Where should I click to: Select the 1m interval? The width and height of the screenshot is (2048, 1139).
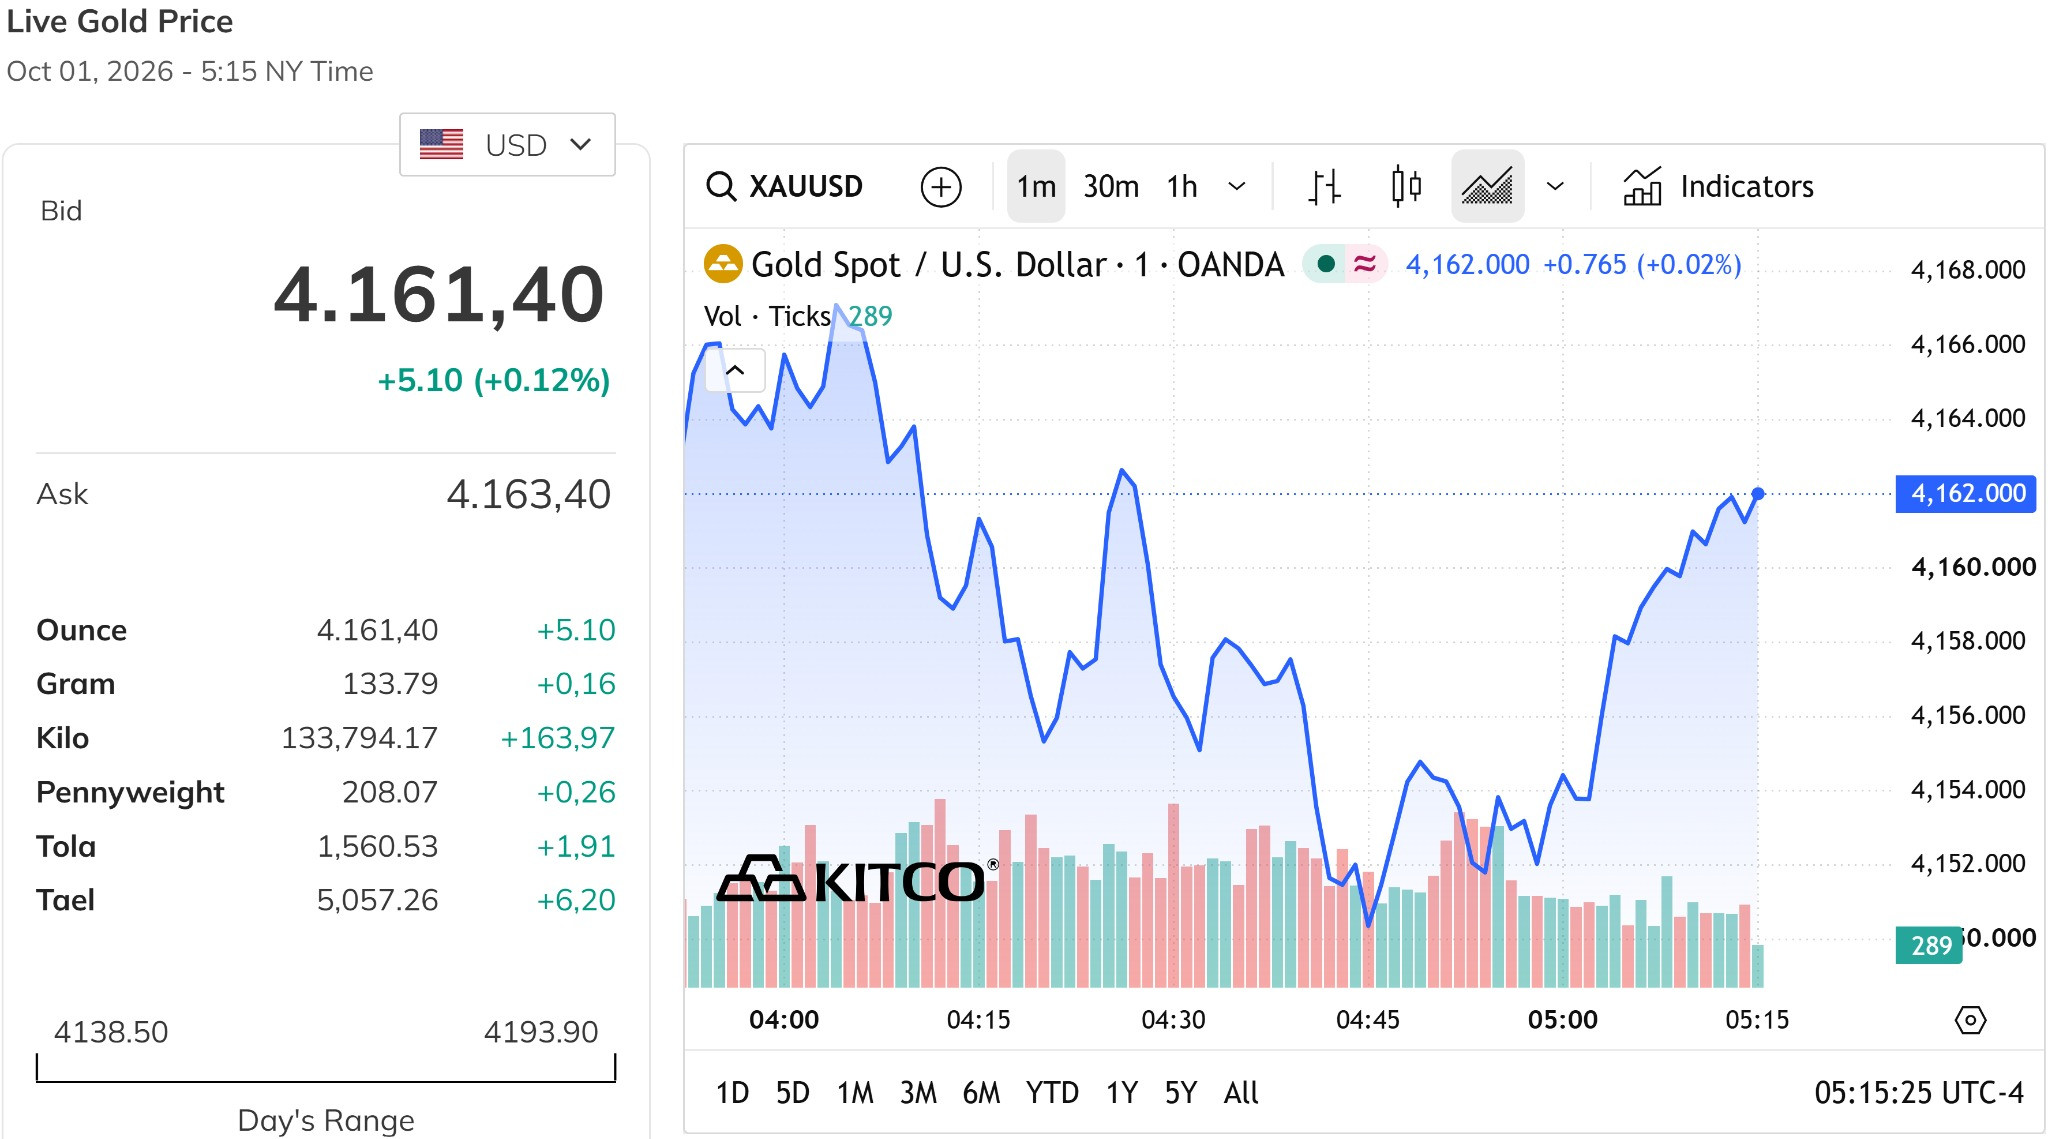pyautogui.click(x=1036, y=186)
